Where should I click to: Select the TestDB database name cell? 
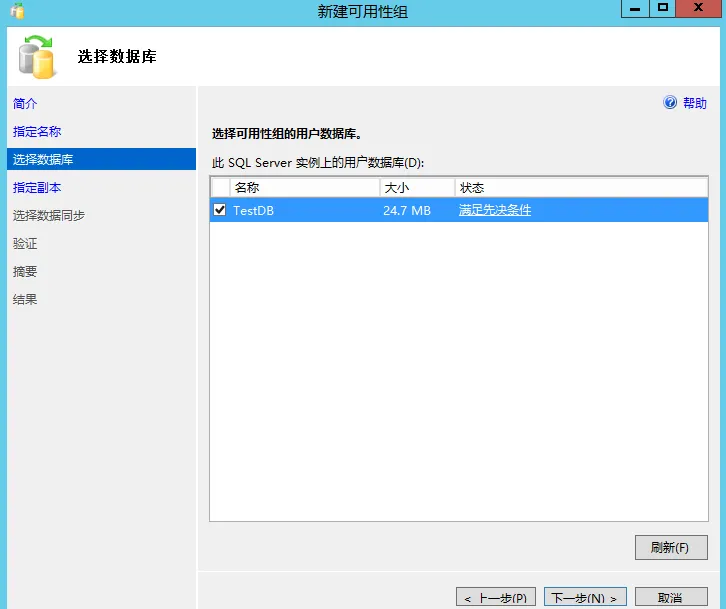point(253,211)
